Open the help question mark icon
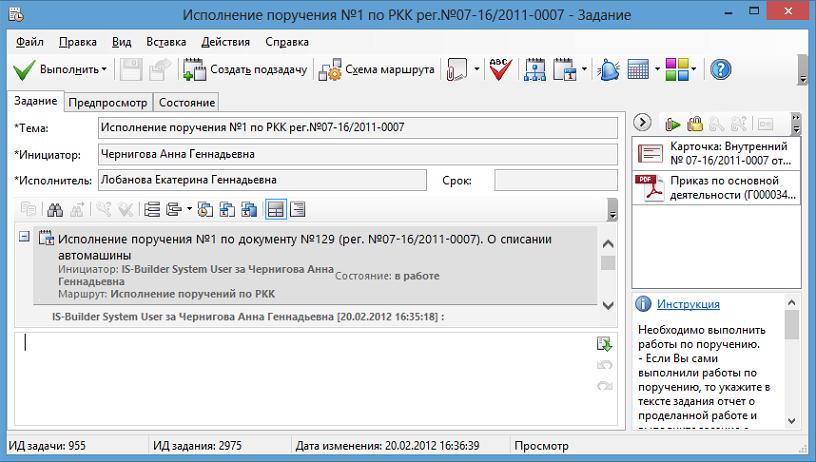The image size is (816, 462). click(x=720, y=70)
